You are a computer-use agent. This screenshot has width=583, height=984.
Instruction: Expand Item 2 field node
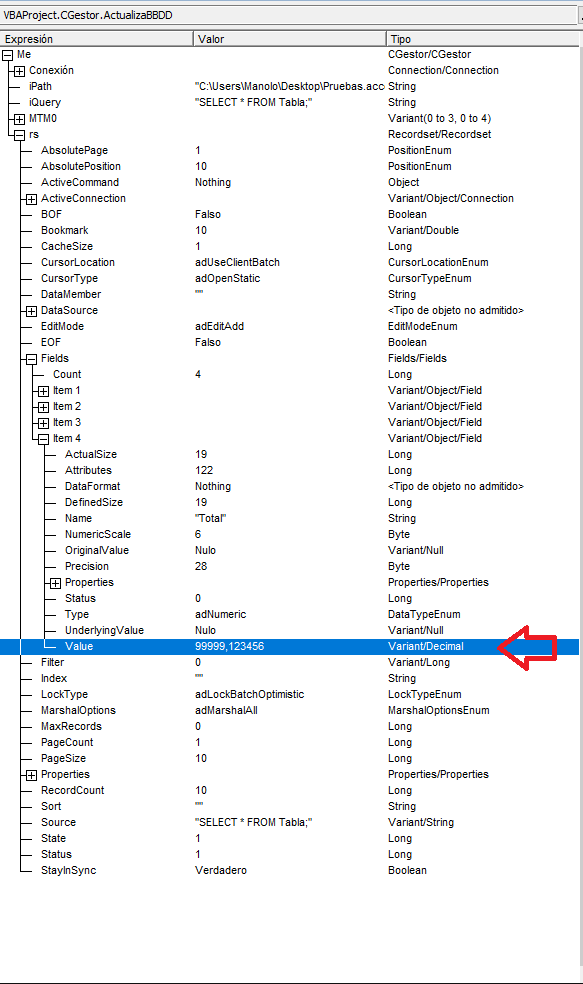[x=43, y=407]
